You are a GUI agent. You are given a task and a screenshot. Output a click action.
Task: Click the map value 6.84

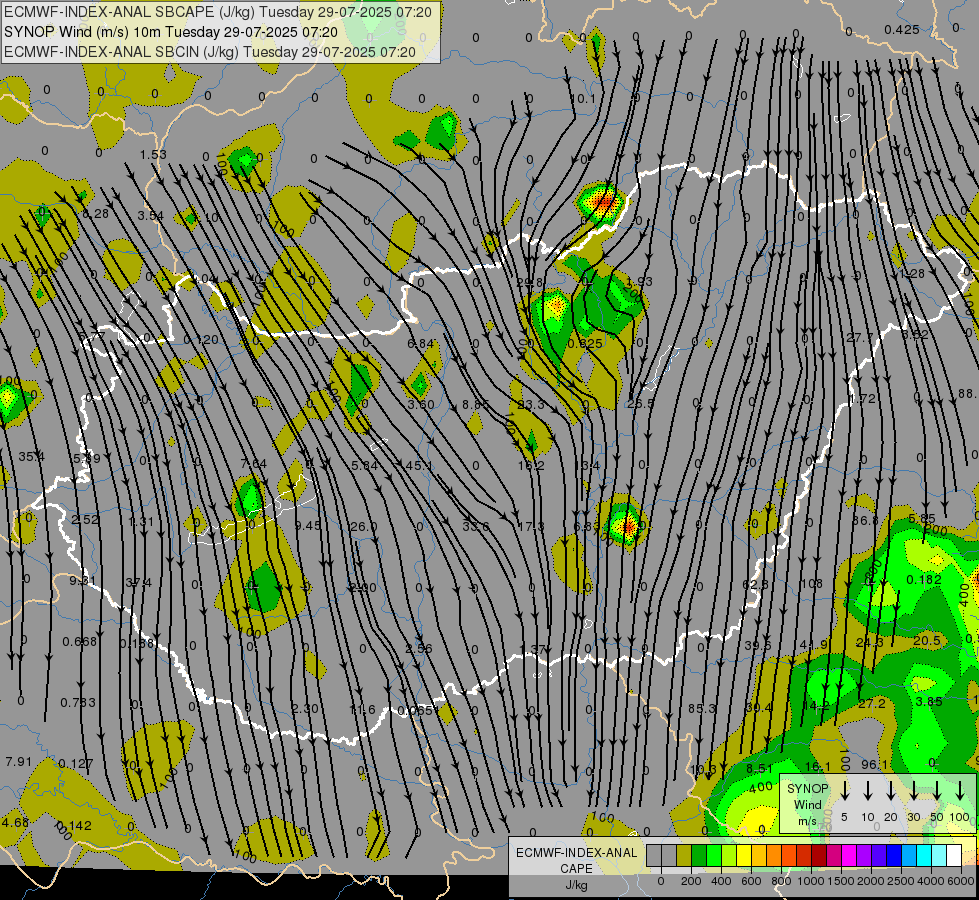click(x=420, y=344)
